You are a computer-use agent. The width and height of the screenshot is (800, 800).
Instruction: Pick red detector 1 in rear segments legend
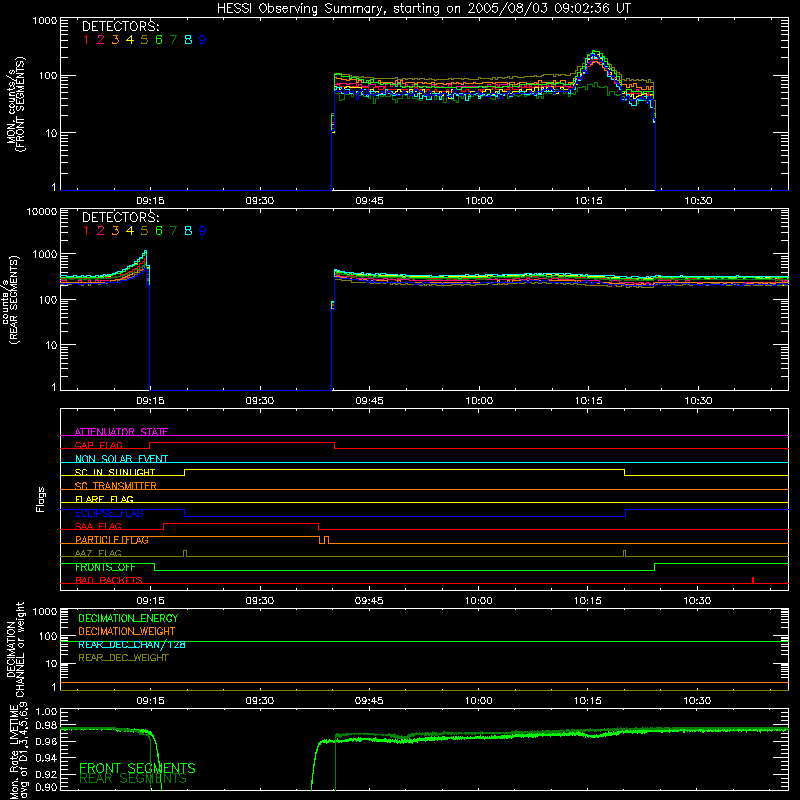[86, 231]
